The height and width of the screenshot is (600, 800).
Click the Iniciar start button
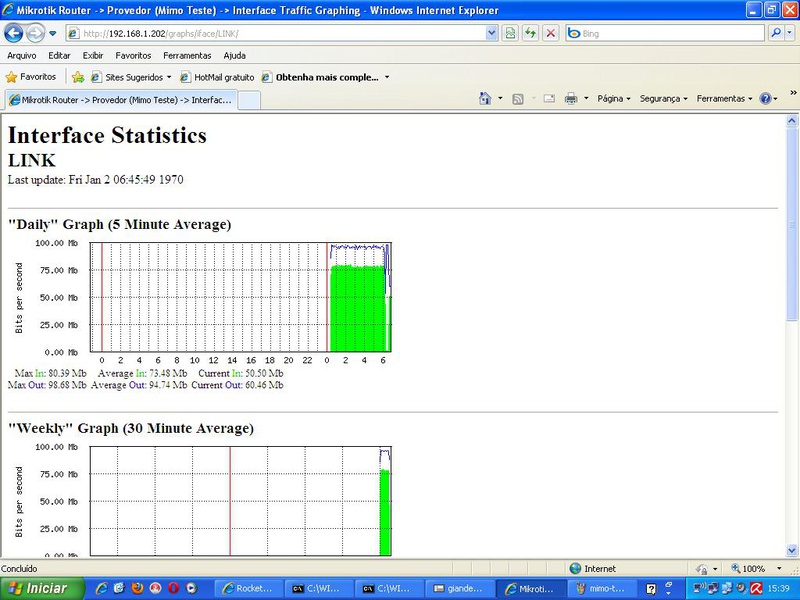pyautogui.click(x=40, y=588)
